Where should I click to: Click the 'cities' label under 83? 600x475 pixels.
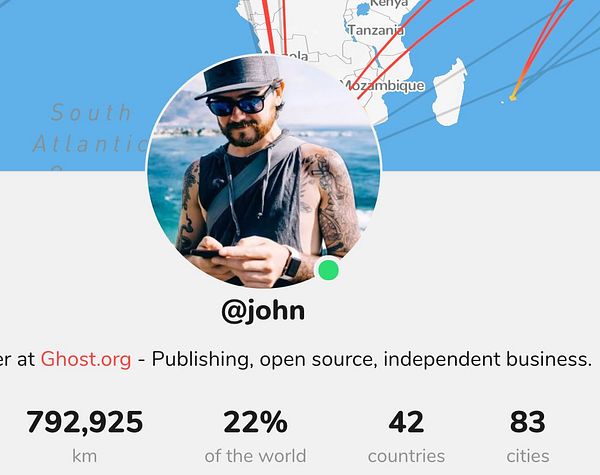coord(528,456)
